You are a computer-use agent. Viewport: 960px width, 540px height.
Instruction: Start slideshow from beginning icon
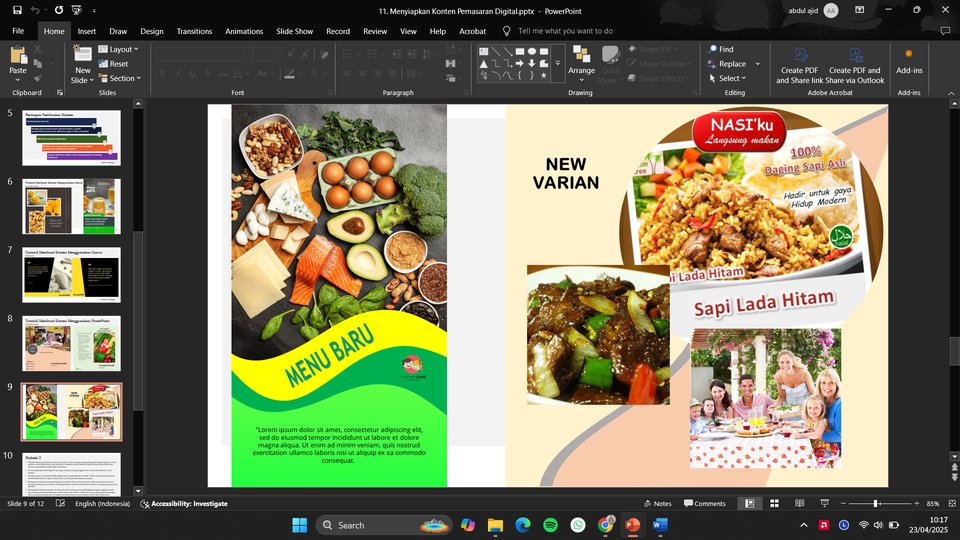click(77, 10)
